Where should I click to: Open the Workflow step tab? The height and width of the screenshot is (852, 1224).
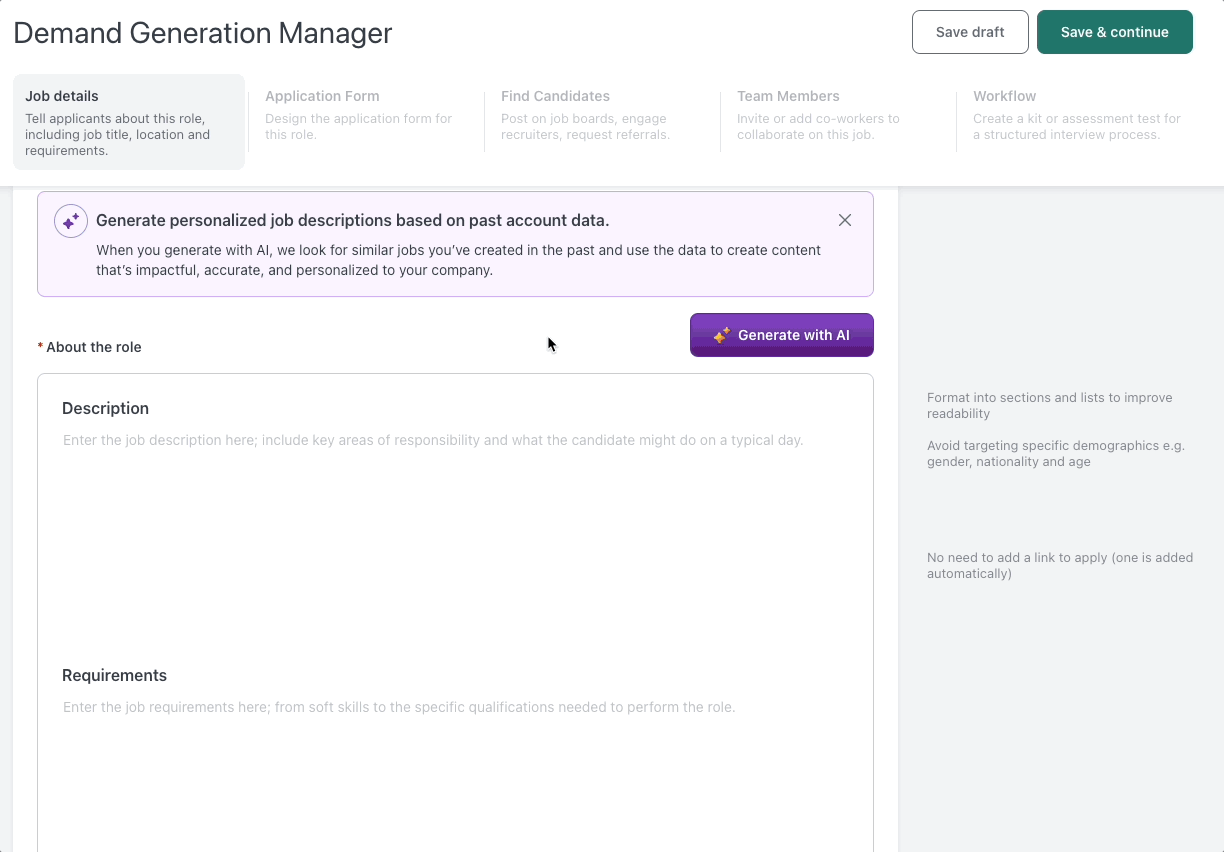point(1076,114)
